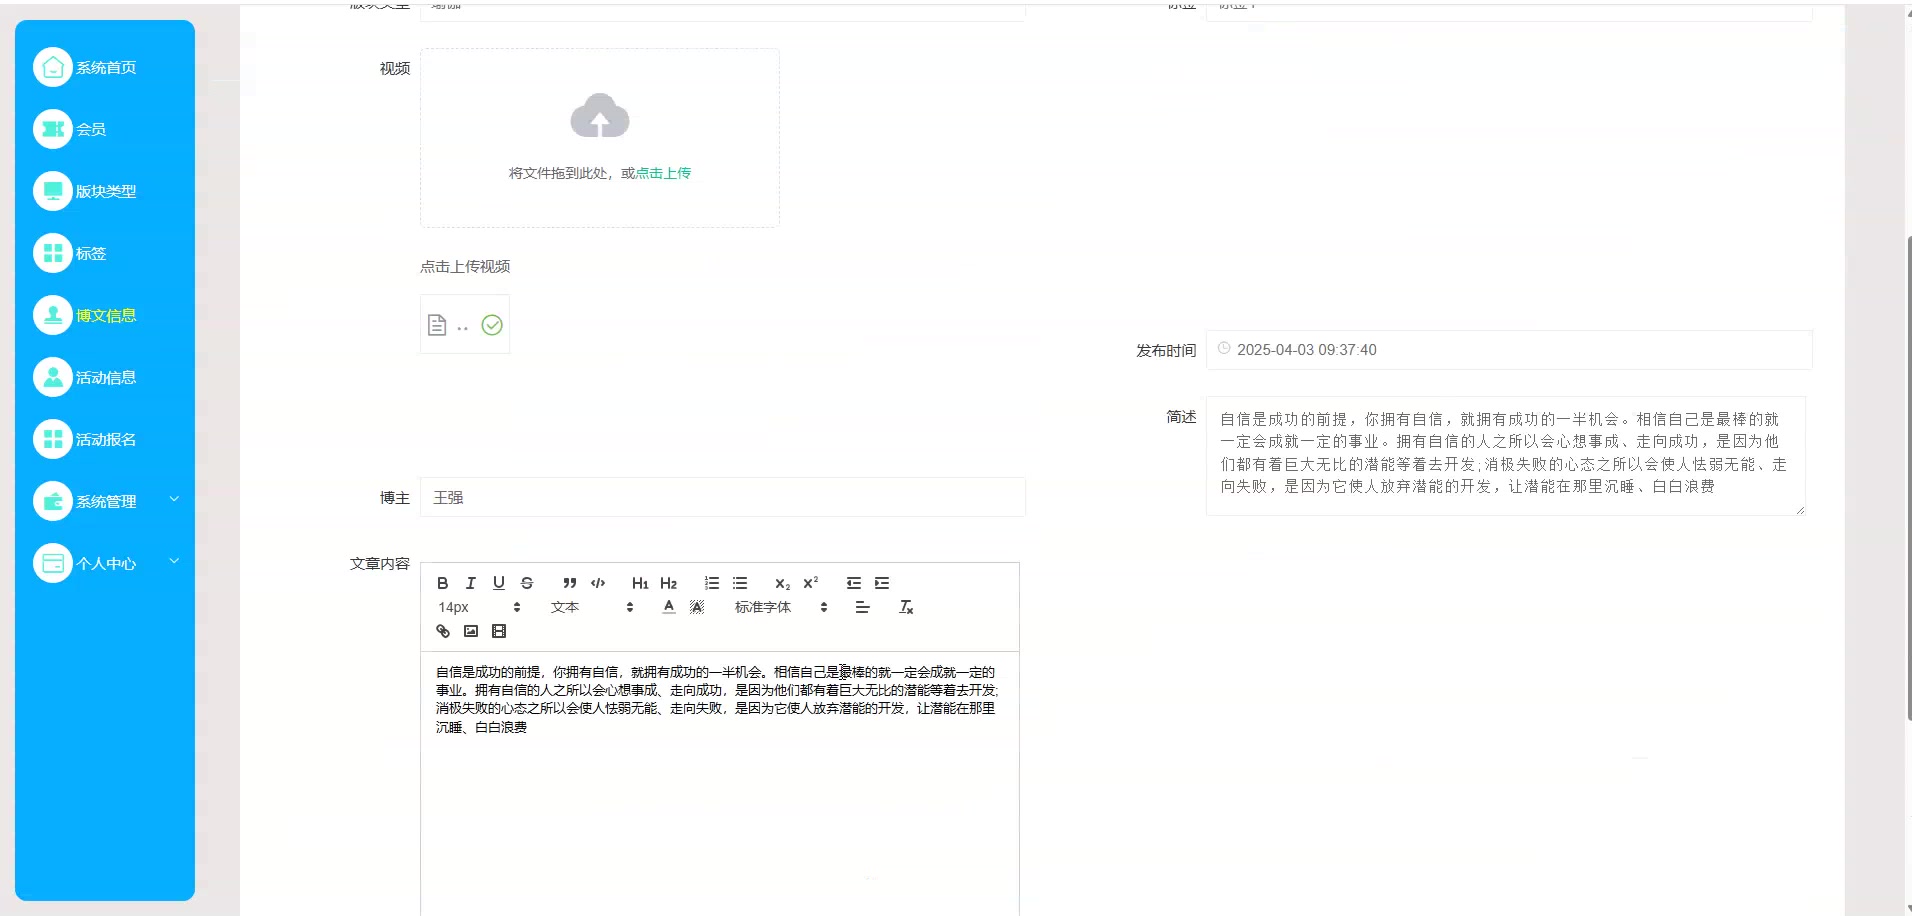This screenshot has height=916, width=1912.
Task: Insert an ordered list in the article
Action: pyautogui.click(x=711, y=583)
